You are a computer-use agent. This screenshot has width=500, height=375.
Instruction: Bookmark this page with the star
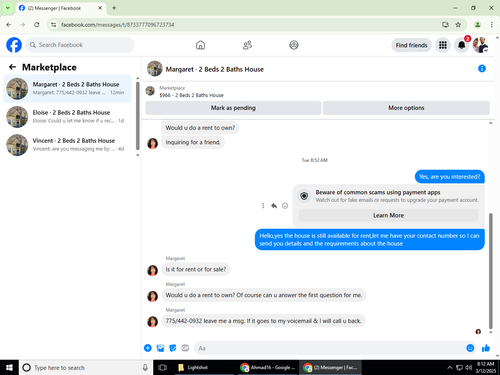tap(458, 25)
